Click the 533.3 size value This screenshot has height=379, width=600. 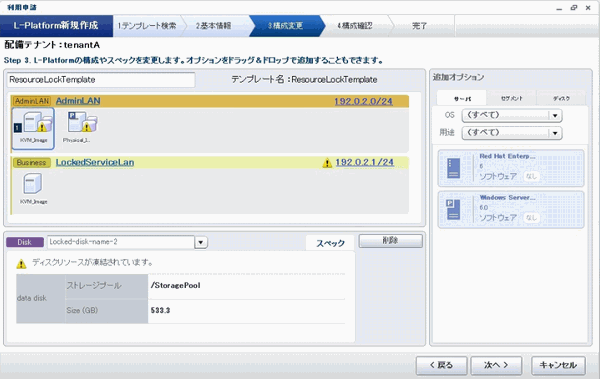160,310
